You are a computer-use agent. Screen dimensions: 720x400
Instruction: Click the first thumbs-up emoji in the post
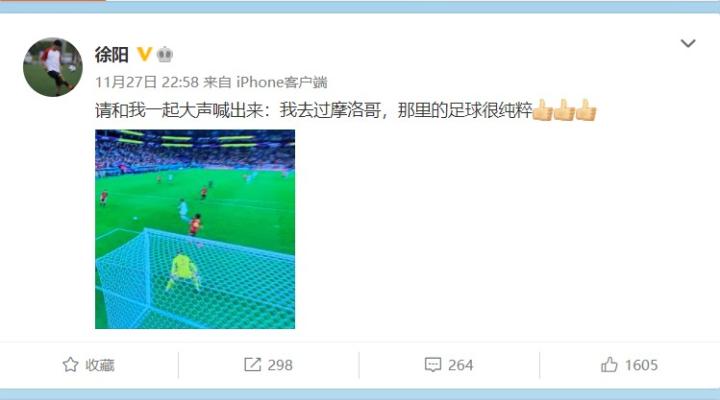pyautogui.click(x=542, y=110)
